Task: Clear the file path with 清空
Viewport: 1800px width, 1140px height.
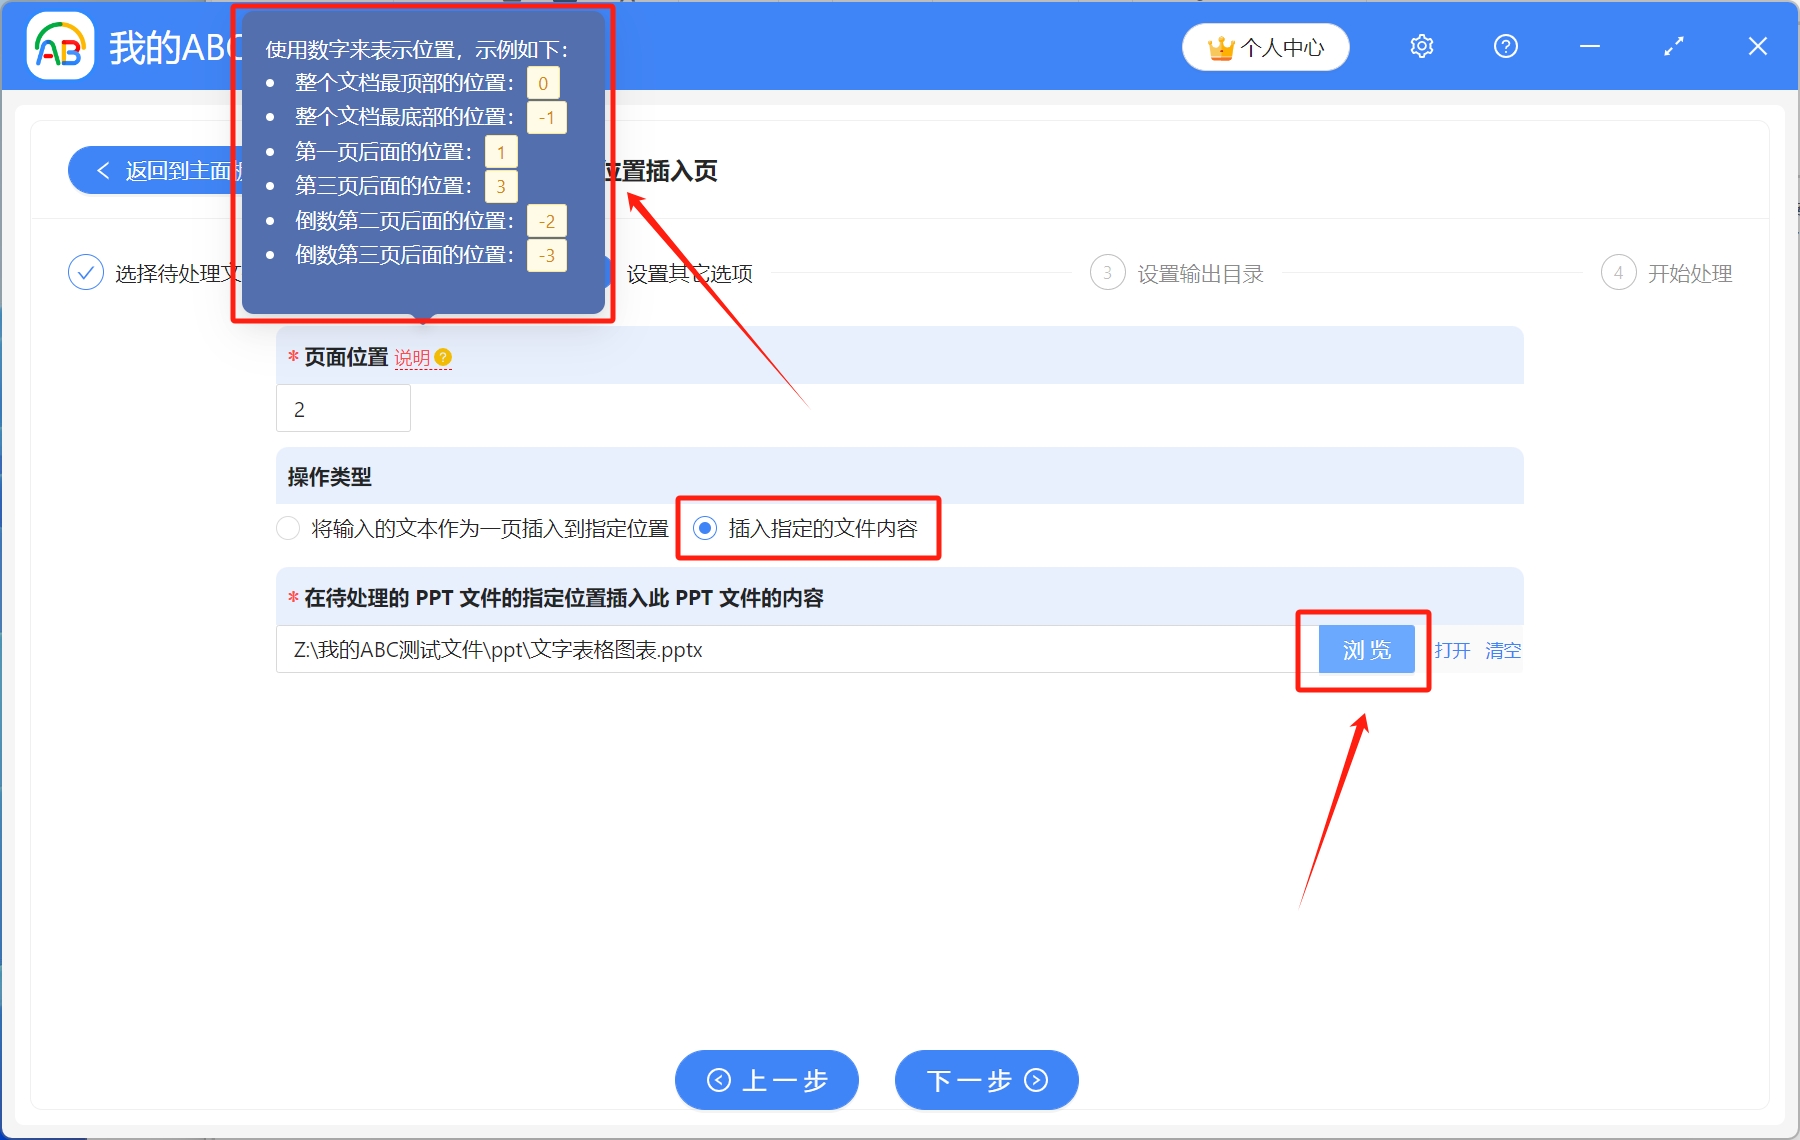Action: 1504,649
